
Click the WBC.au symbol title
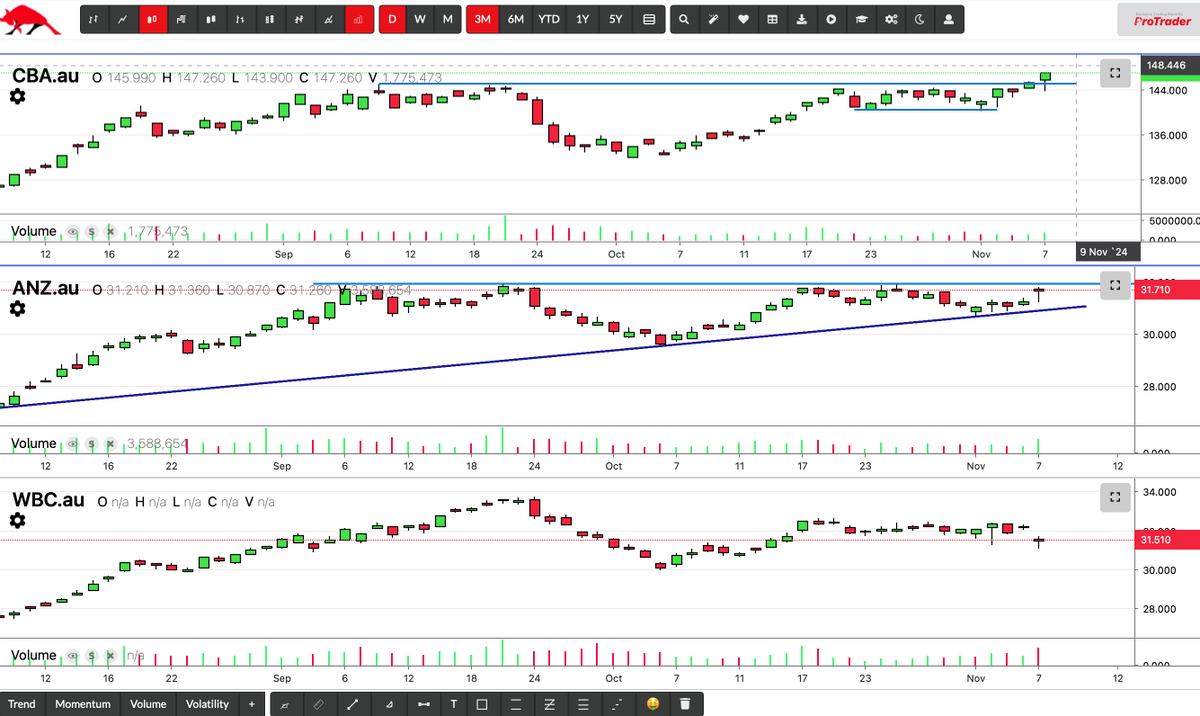[48, 500]
